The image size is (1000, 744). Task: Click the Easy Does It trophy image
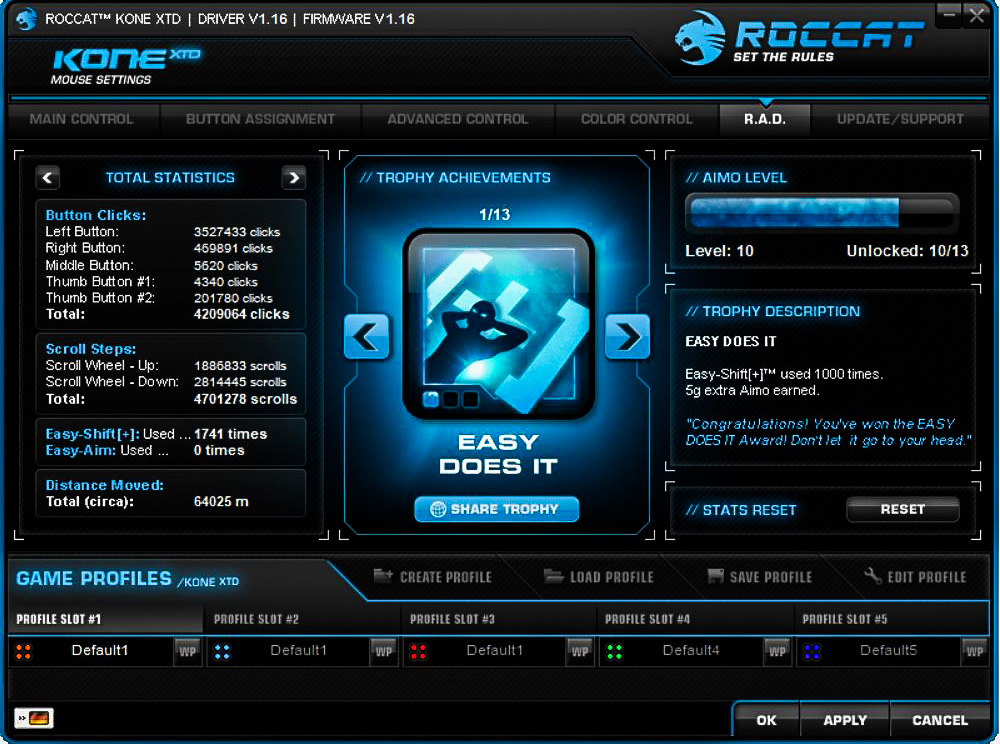point(498,325)
